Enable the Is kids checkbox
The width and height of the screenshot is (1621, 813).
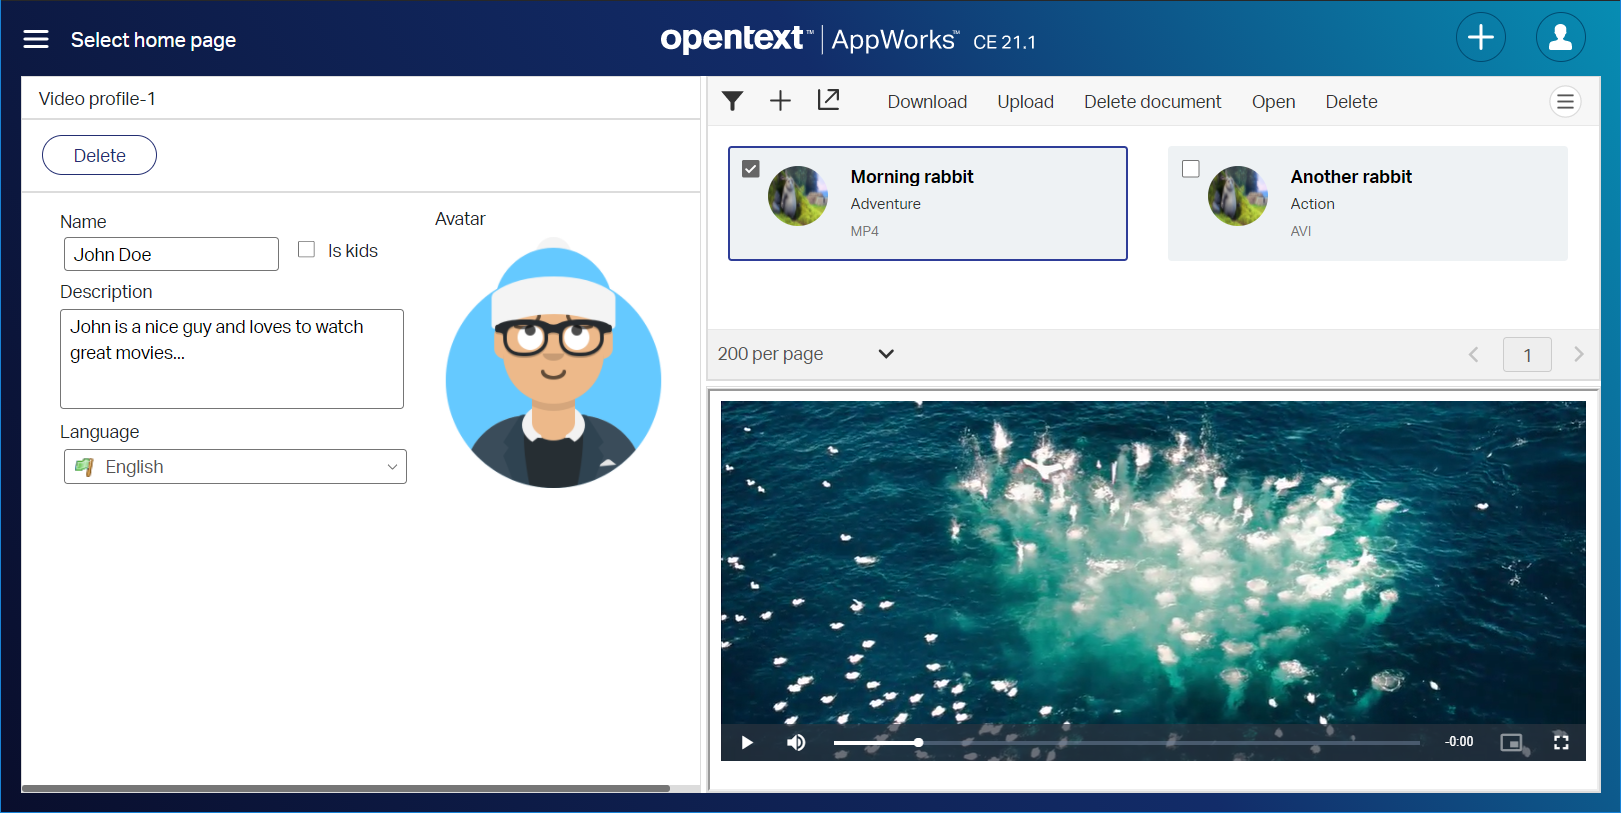(307, 250)
